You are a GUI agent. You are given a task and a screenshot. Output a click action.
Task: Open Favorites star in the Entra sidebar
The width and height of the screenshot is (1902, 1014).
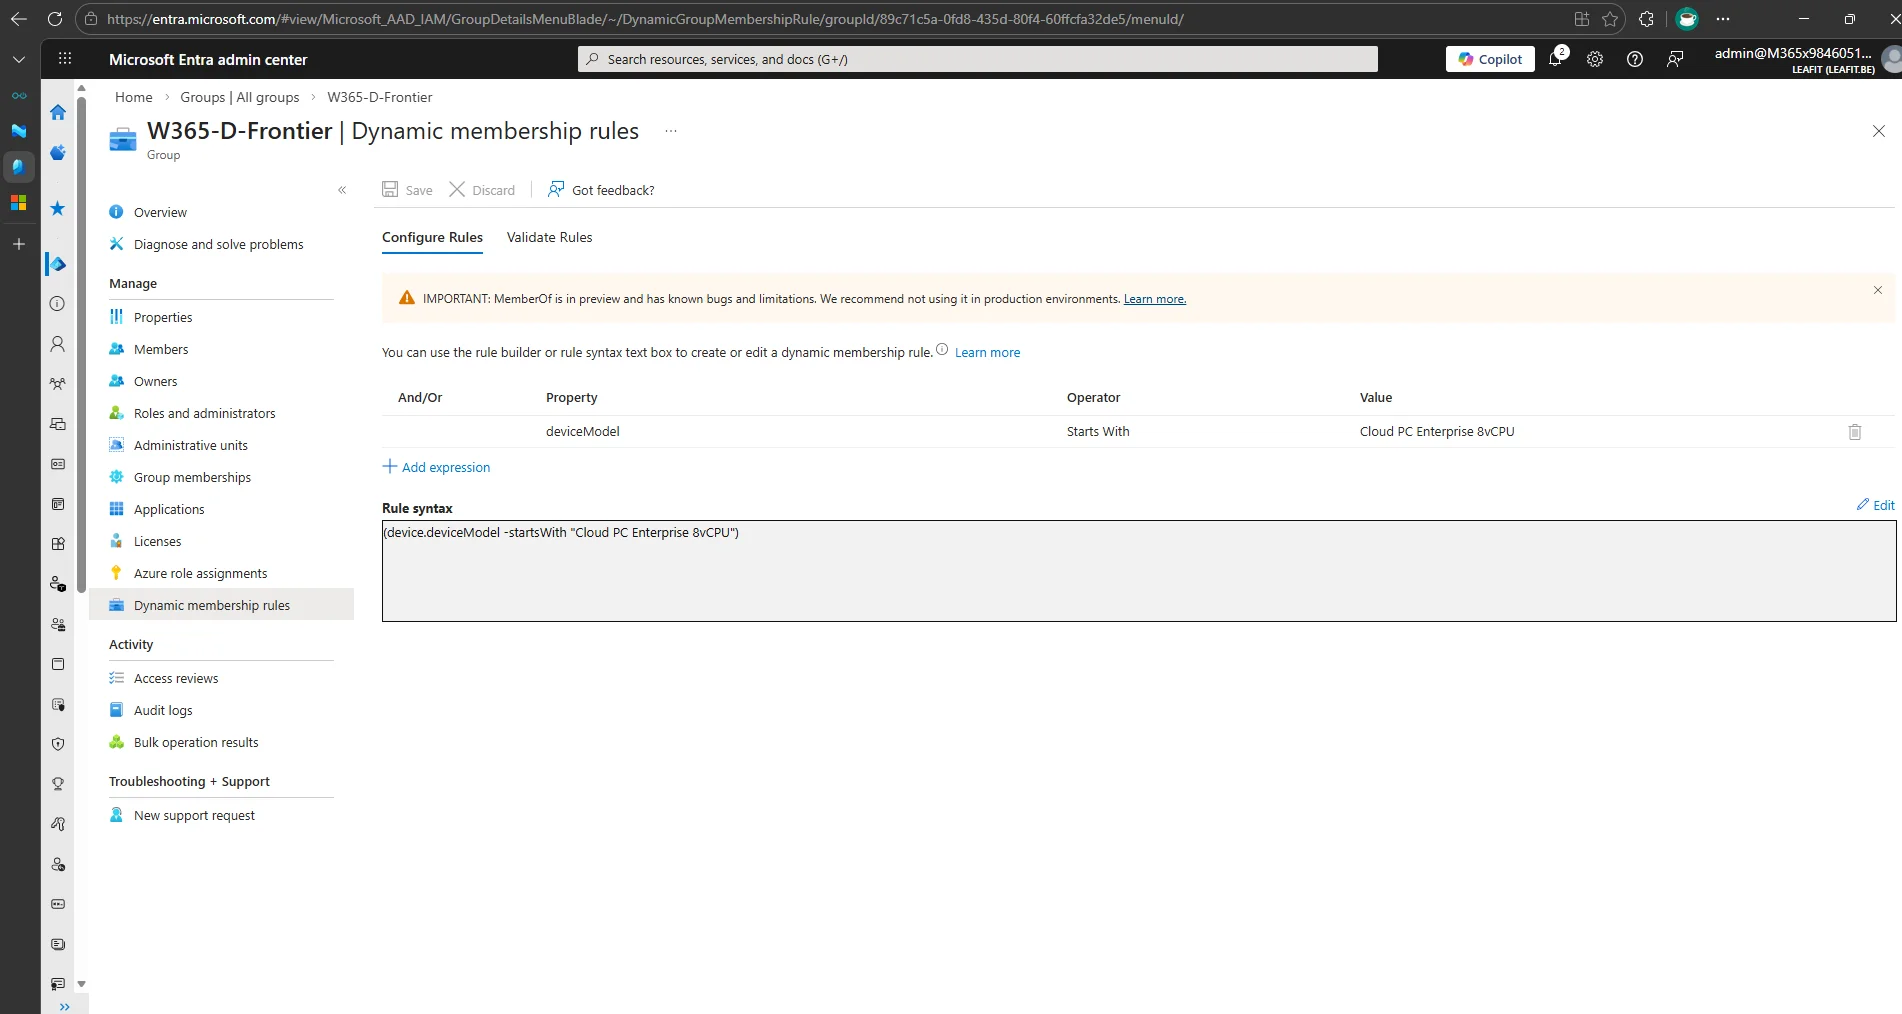[58, 208]
